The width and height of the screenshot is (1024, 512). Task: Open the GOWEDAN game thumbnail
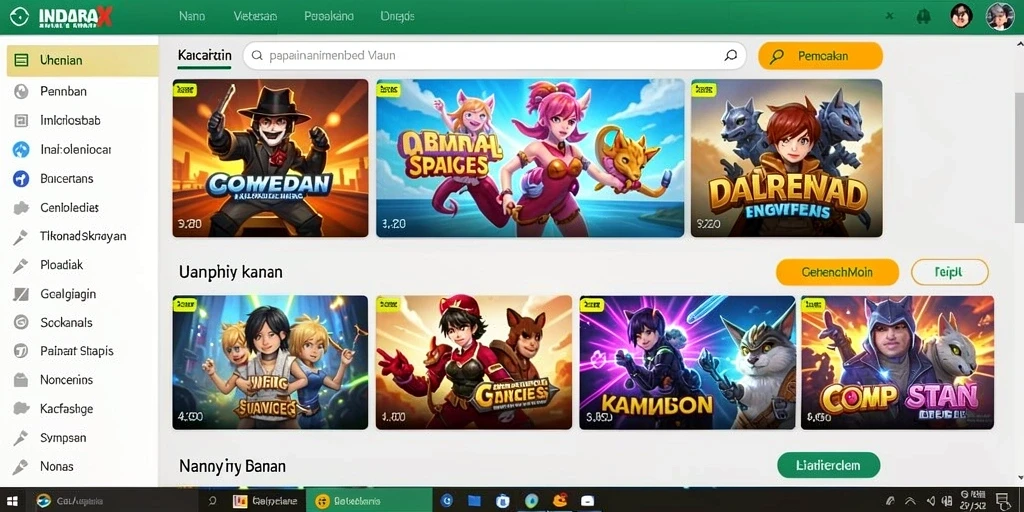click(x=270, y=158)
